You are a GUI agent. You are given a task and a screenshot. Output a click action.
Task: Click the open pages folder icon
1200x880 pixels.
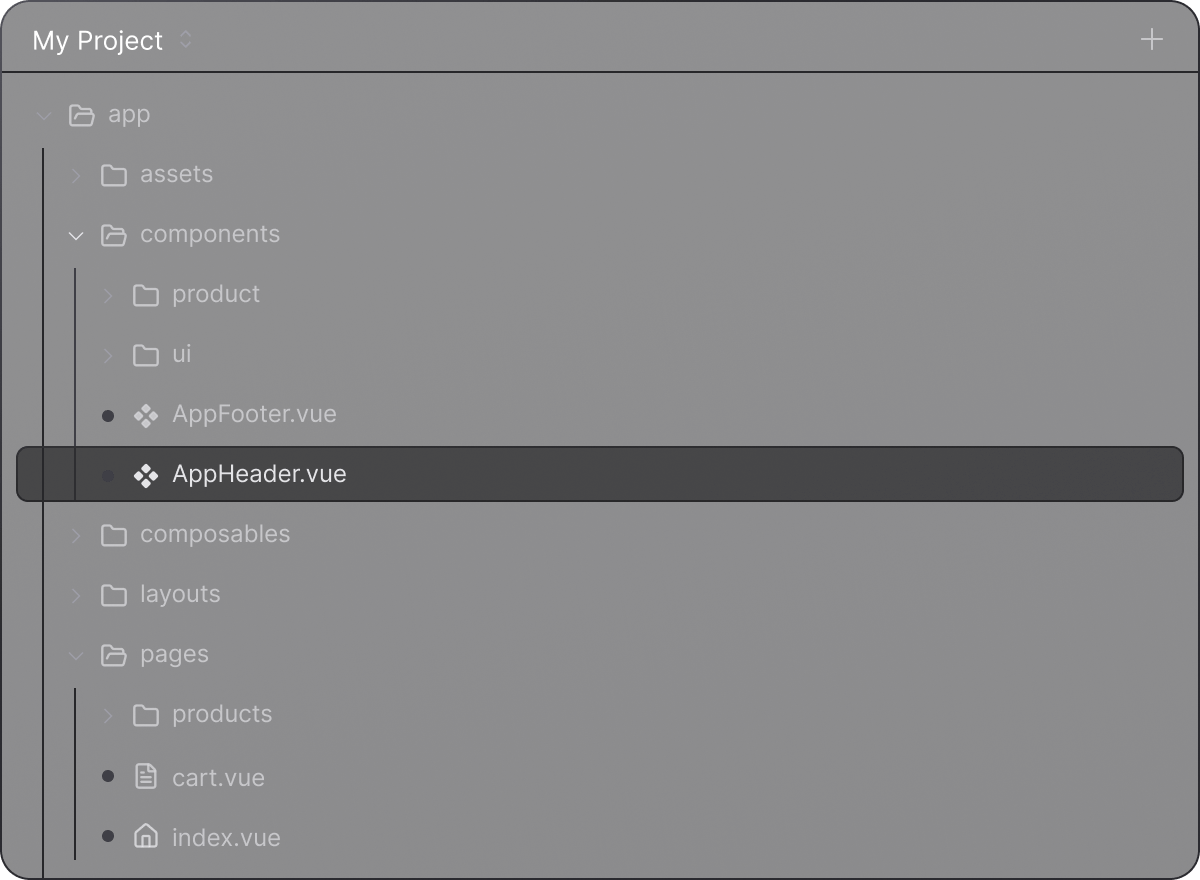point(114,655)
